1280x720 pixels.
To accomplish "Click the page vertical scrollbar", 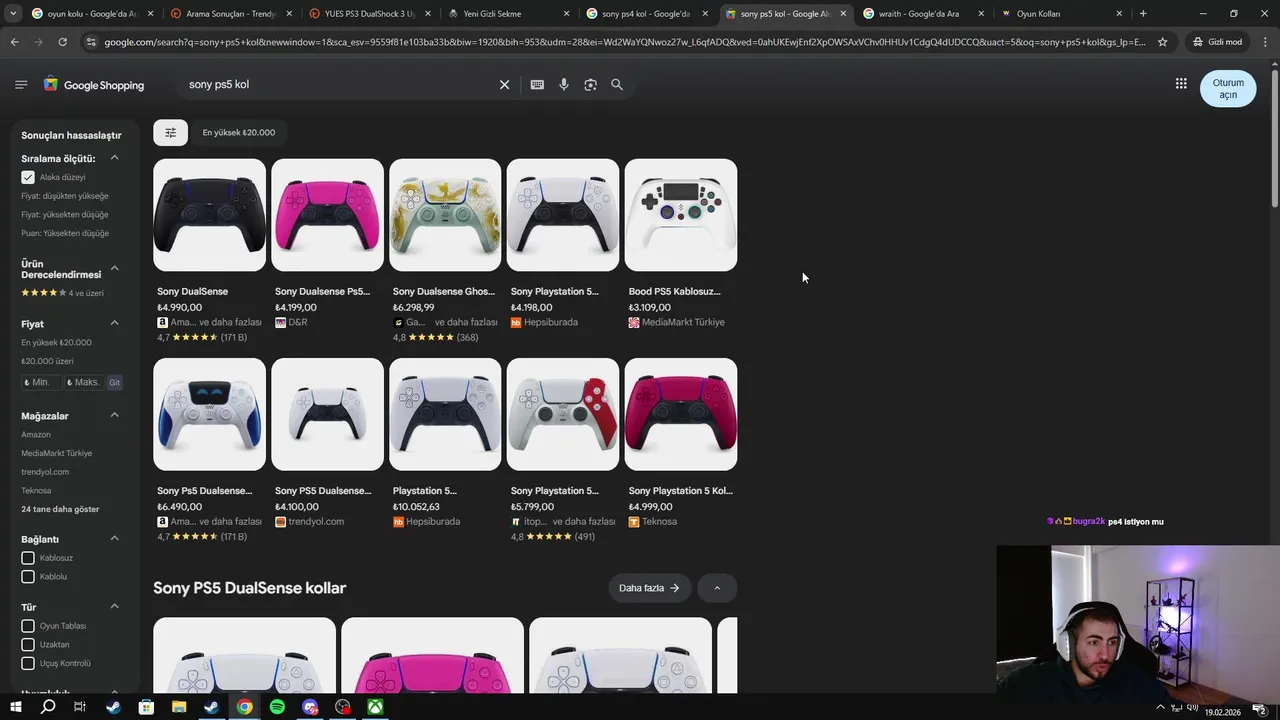I will pyautogui.click(x=1274, y=140).
